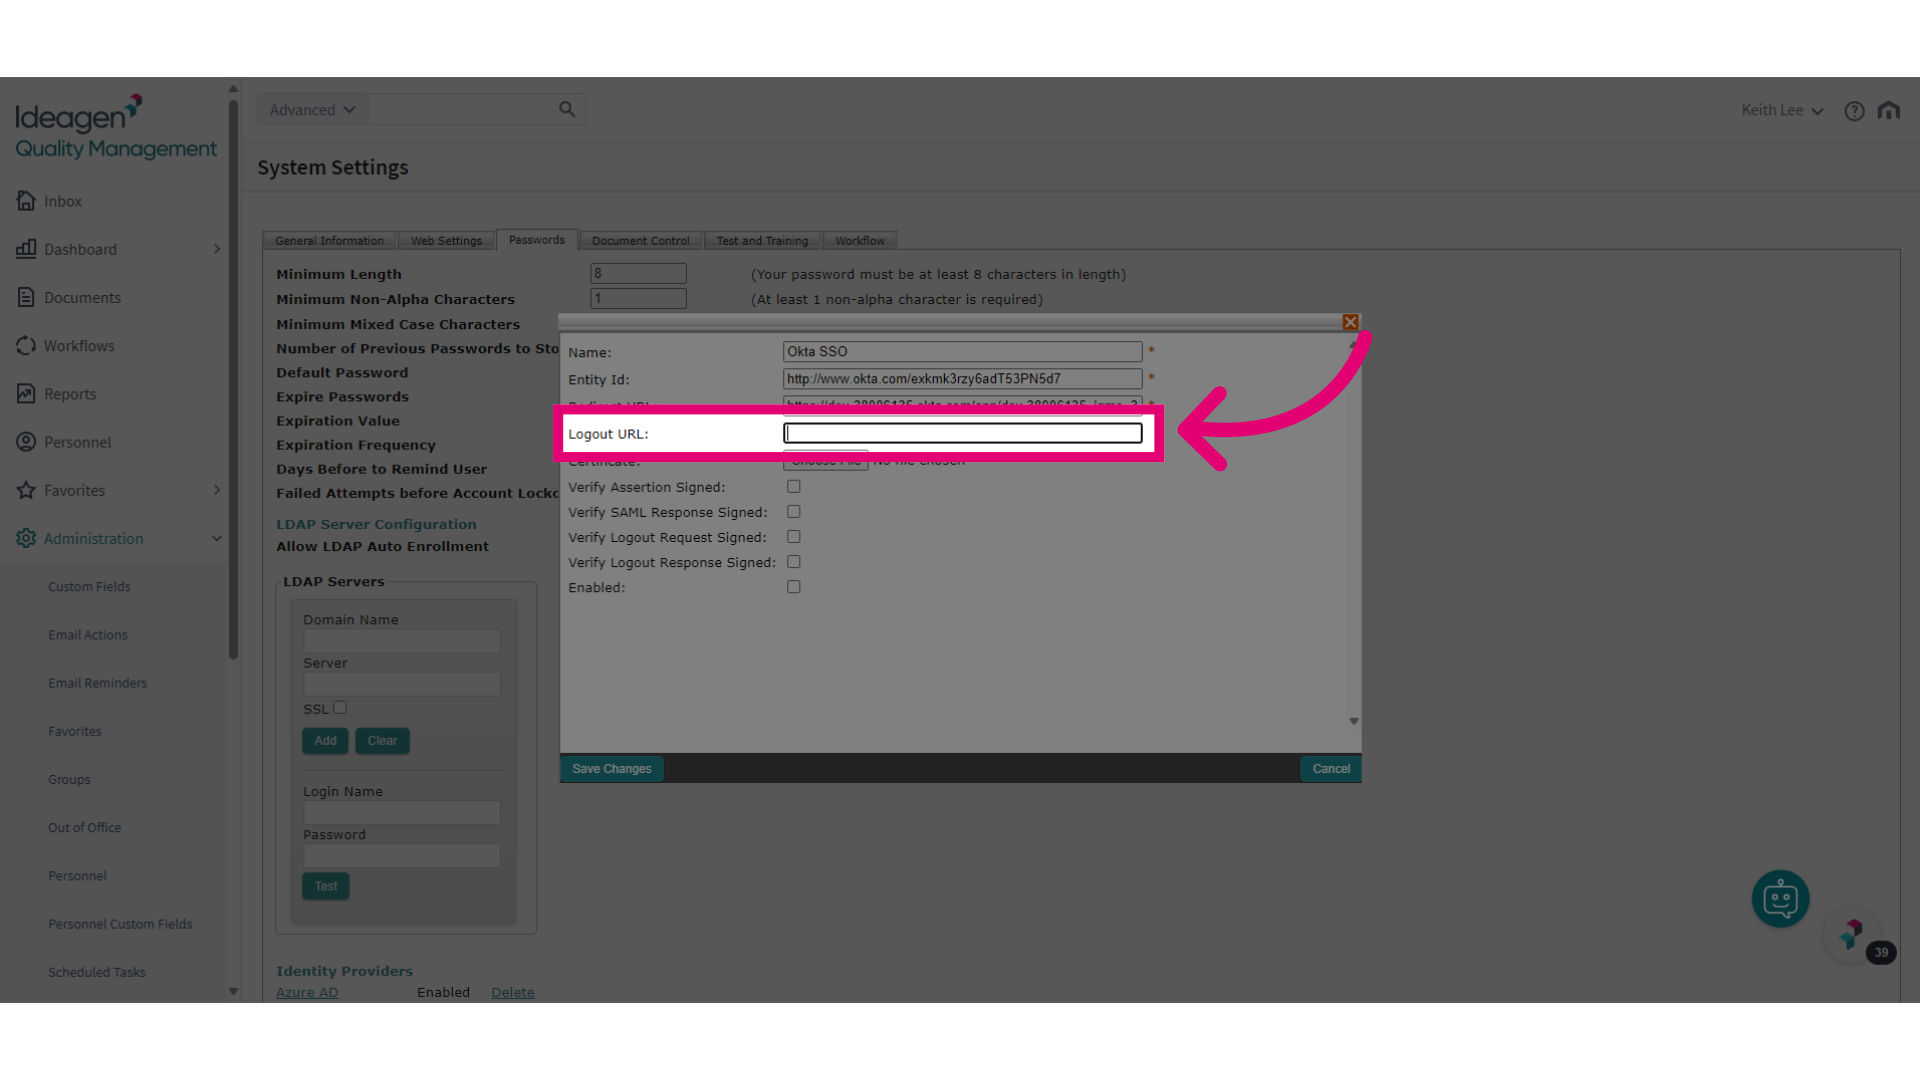This screenshot has width=1920, height=1080.
Task: Expand the Dashboard submenu chevron
Action: click(x=217, y=249)
